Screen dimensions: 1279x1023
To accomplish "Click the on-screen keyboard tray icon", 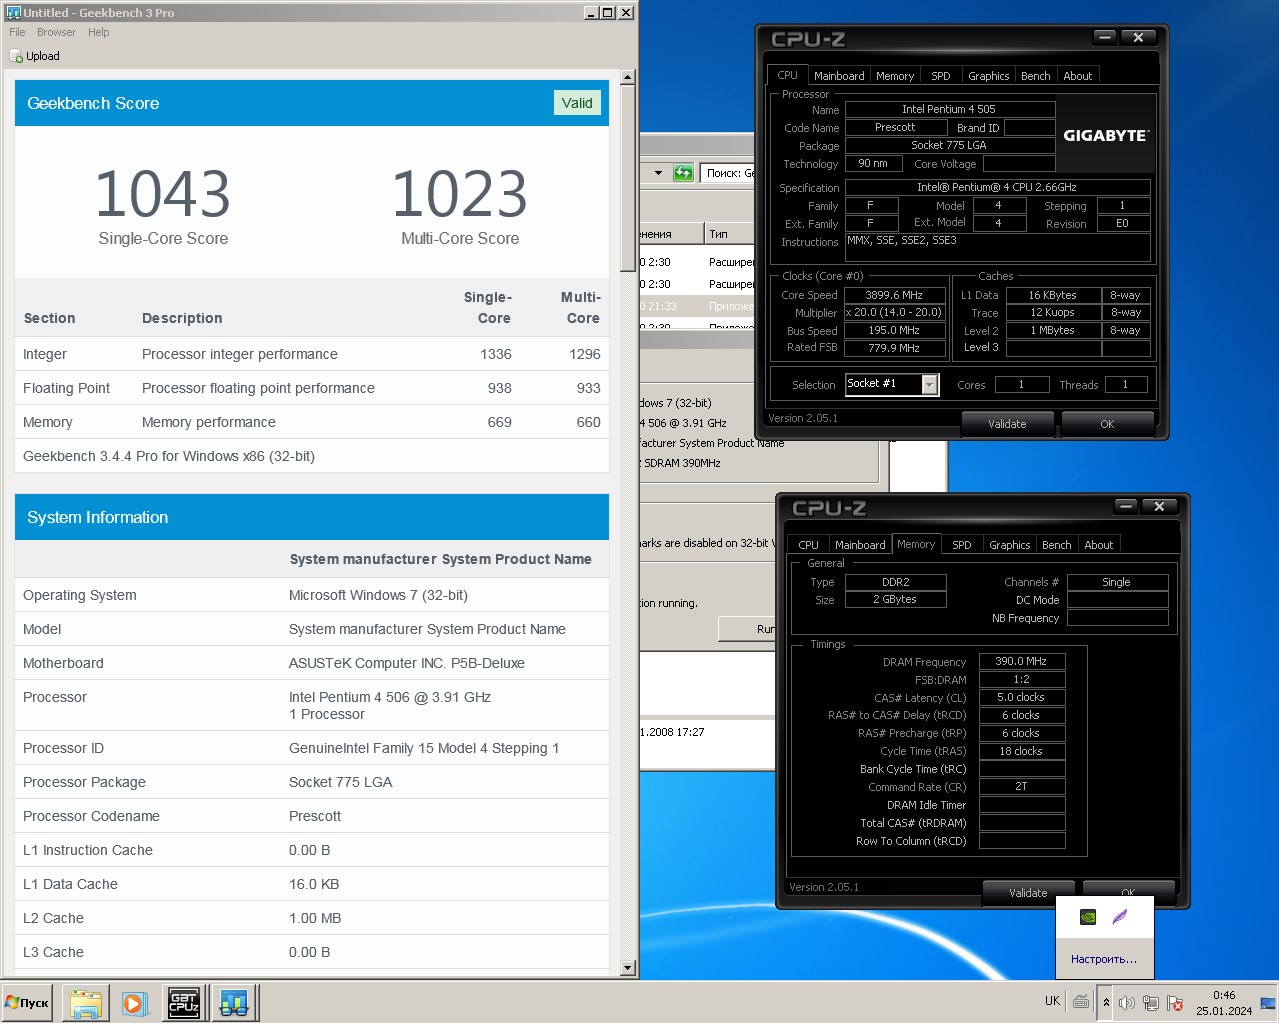I will 1081,1001.
